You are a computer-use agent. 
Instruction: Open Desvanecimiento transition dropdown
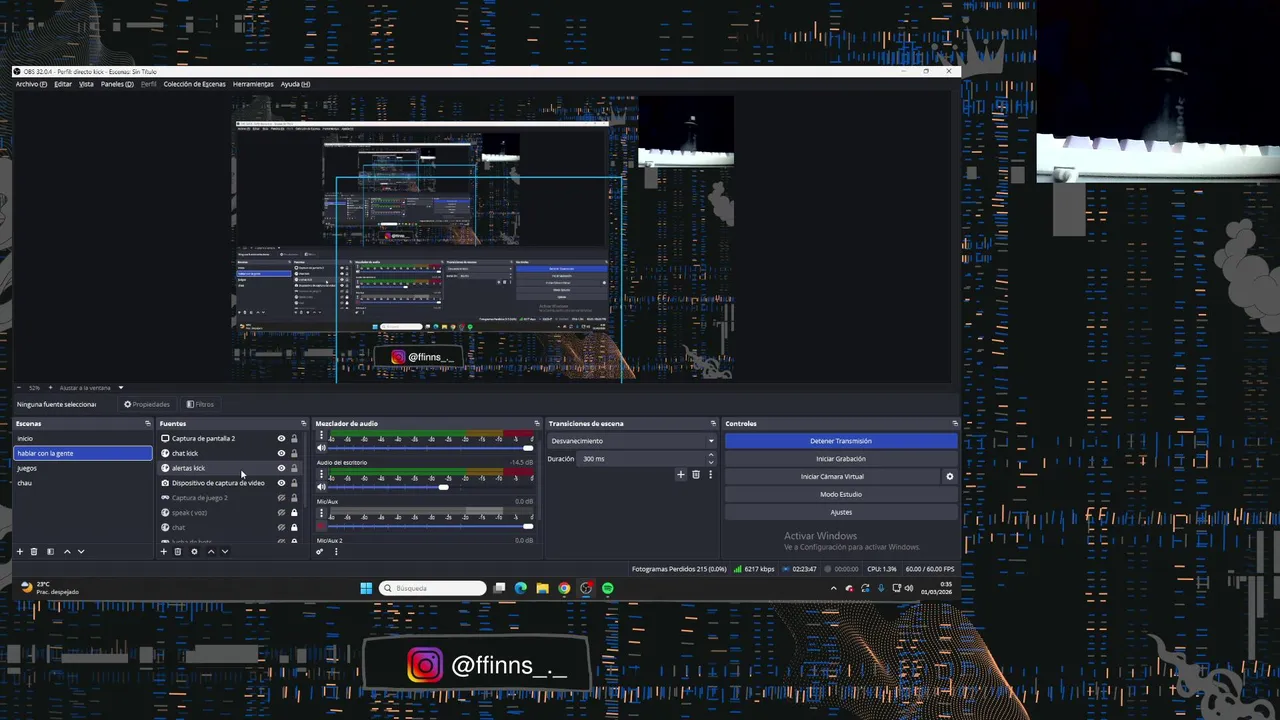632,441
